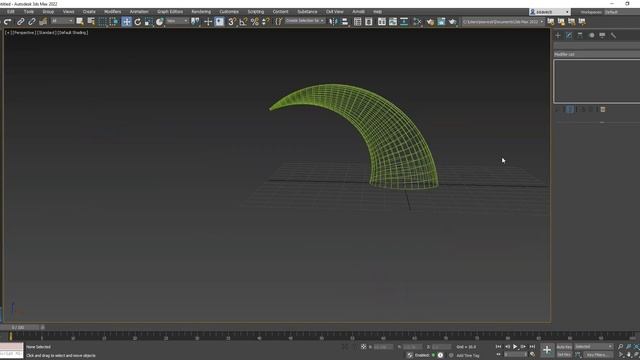The height and width of the screenshot is (360, 640).
Task: Activate the Select and Move tool
Action: pos(127,22)
